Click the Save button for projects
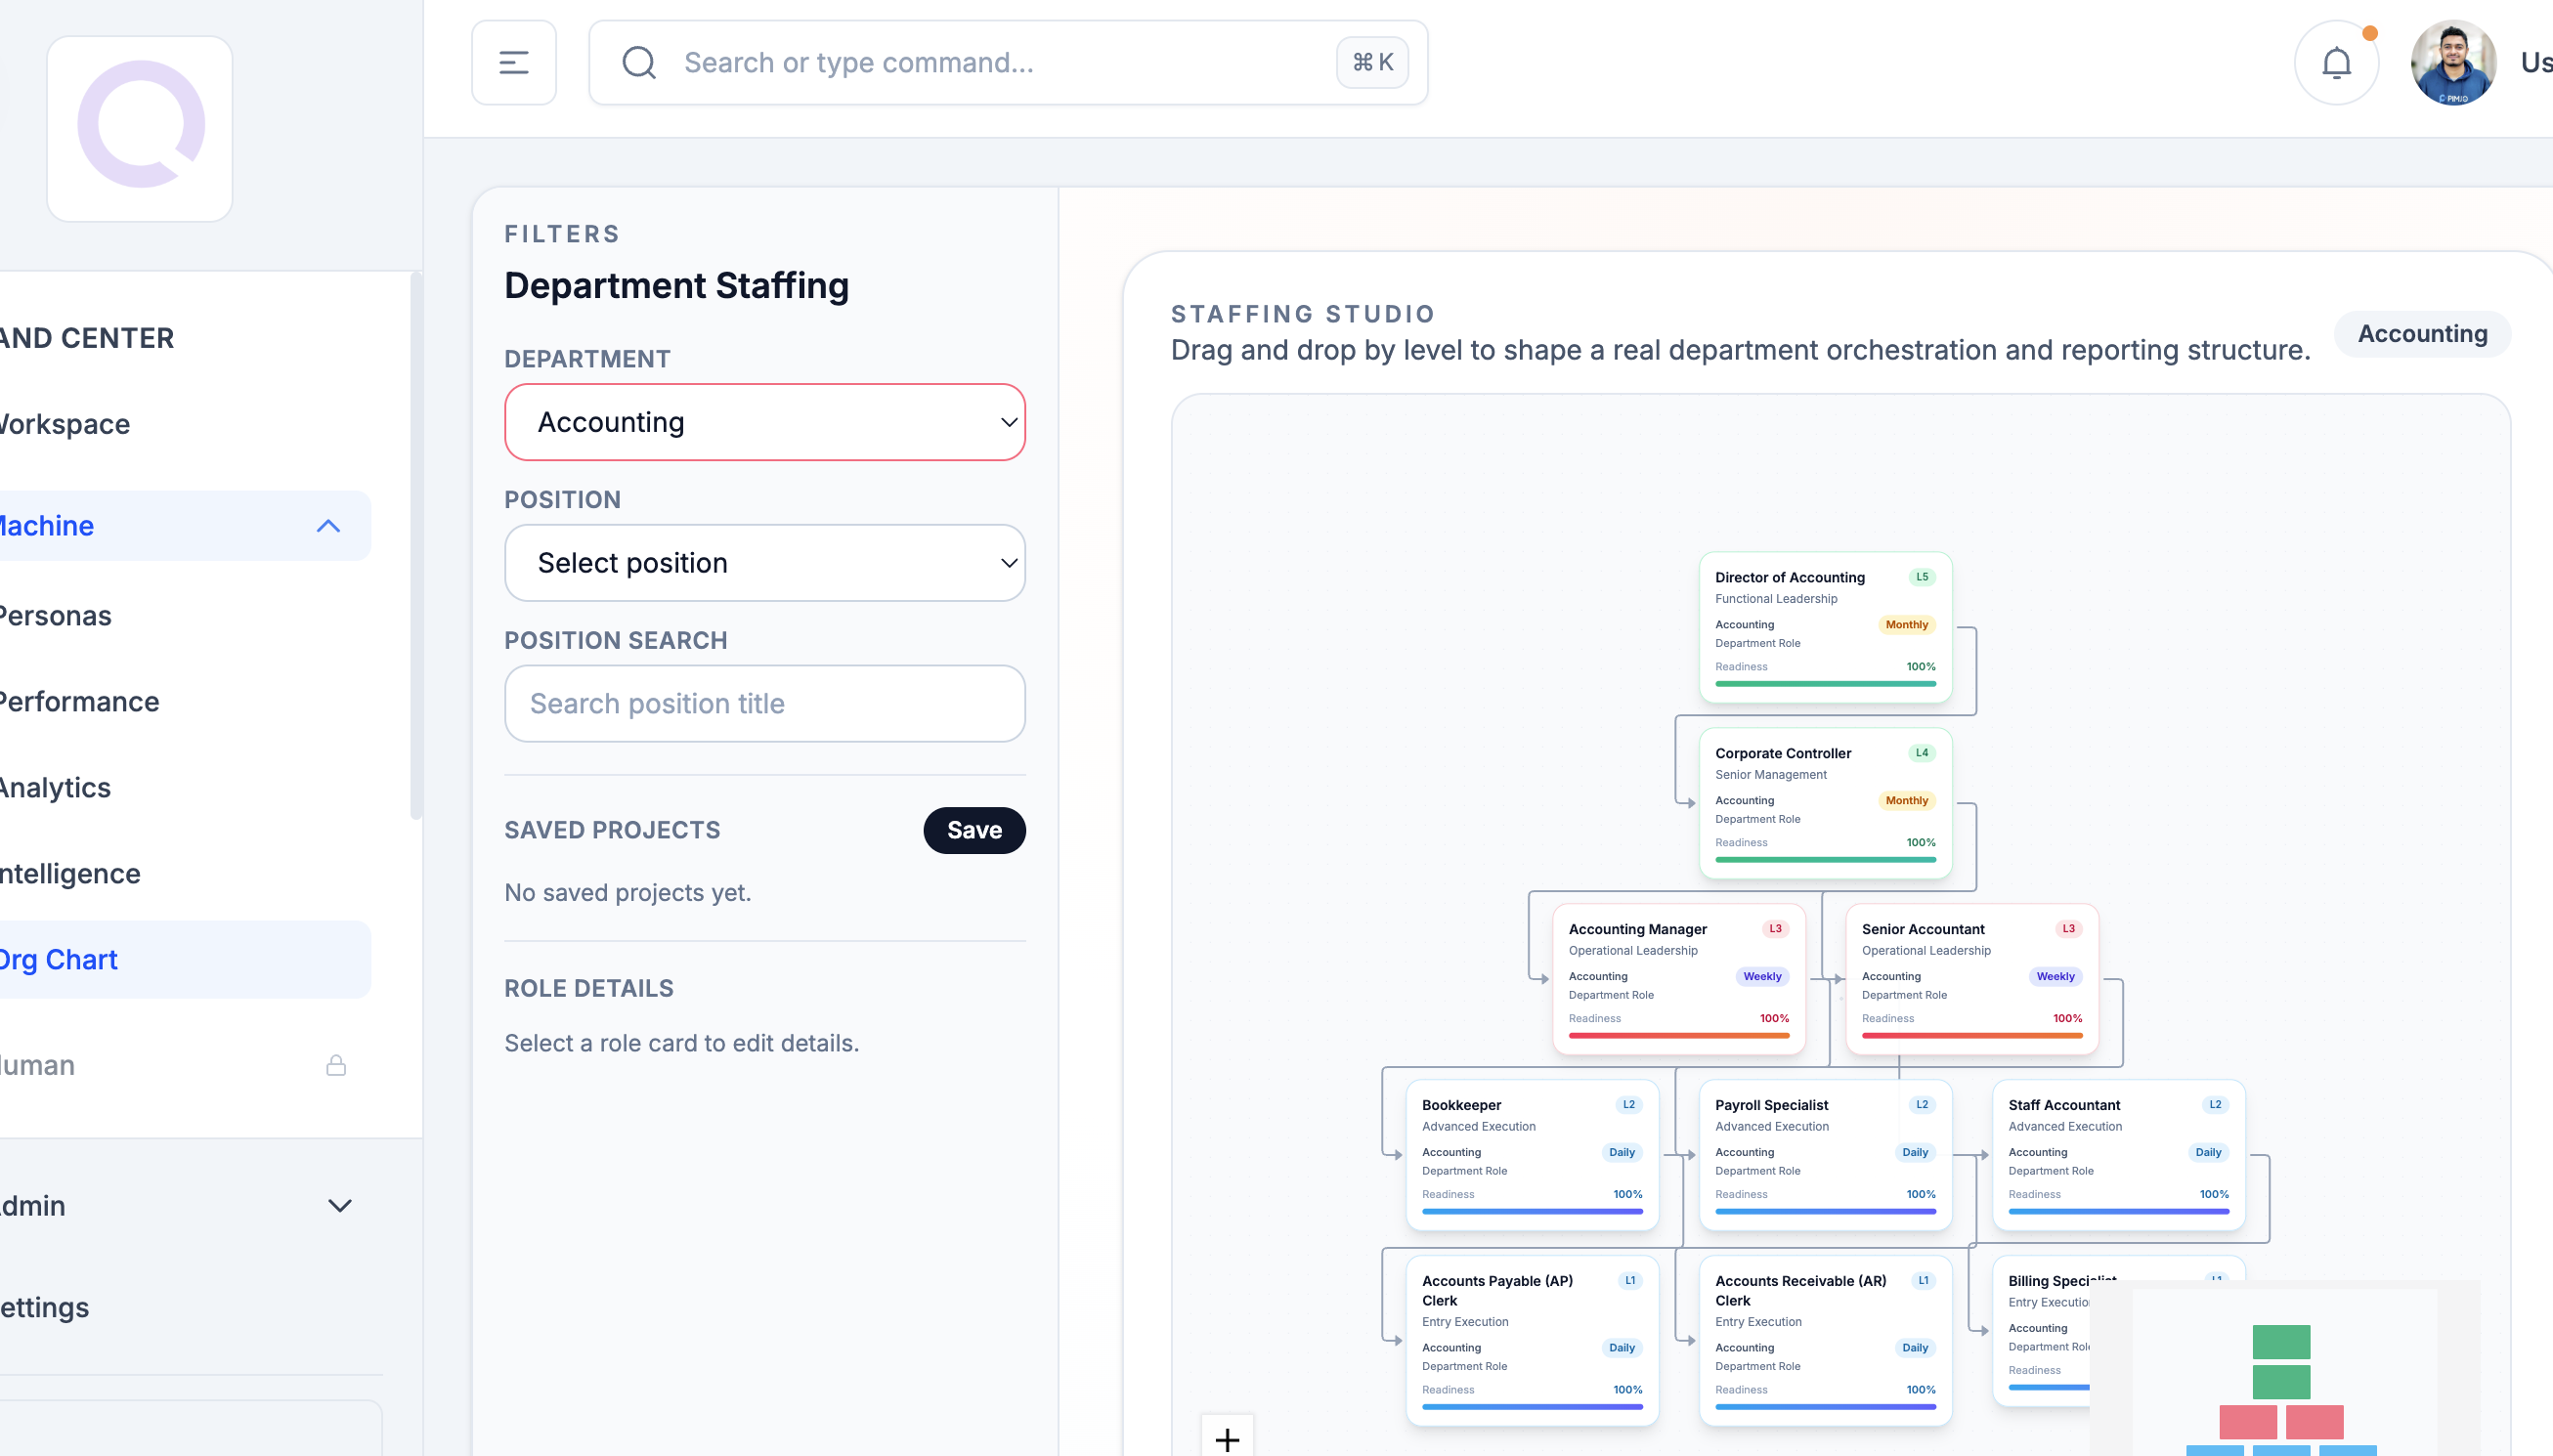 pyautogui.click(x=974, y=830)
